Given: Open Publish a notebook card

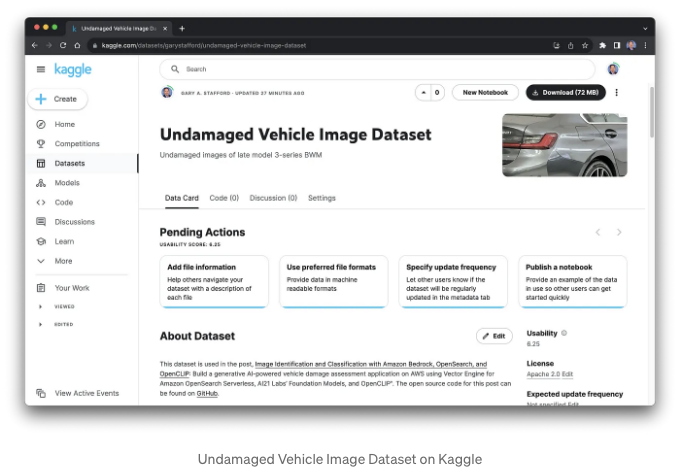Looking at the screenshot, I should click(573, 282).
